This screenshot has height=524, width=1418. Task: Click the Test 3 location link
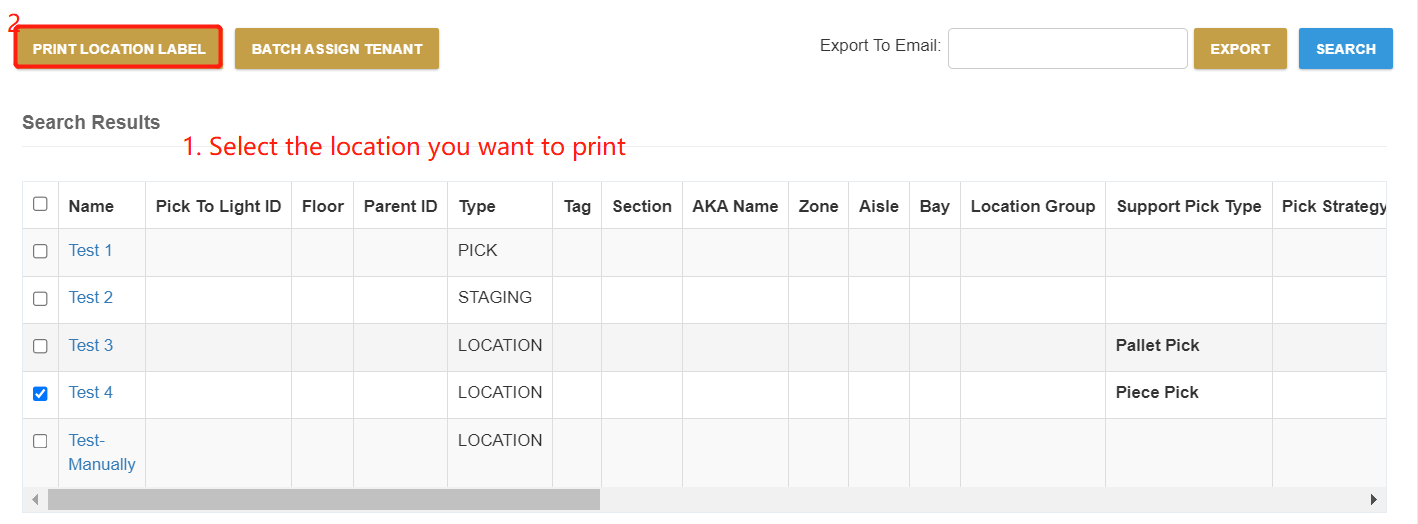tap(90, 345)
